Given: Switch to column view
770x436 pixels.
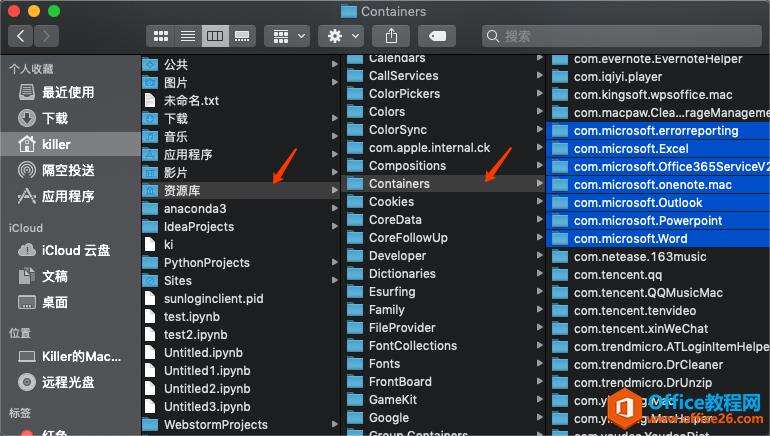Looking at the screenshot, I should click(215, 36).
